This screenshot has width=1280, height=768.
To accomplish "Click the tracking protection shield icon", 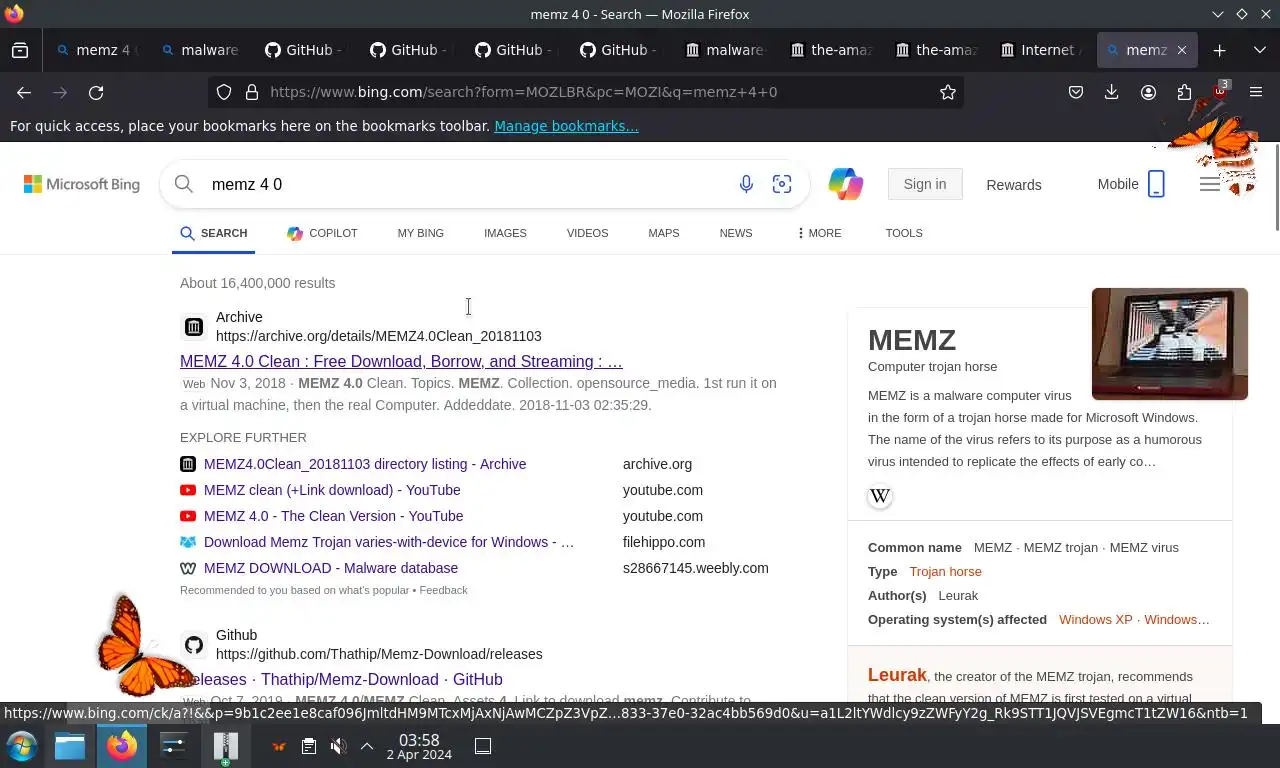I will pyautogui.click(x=224, y=92).
